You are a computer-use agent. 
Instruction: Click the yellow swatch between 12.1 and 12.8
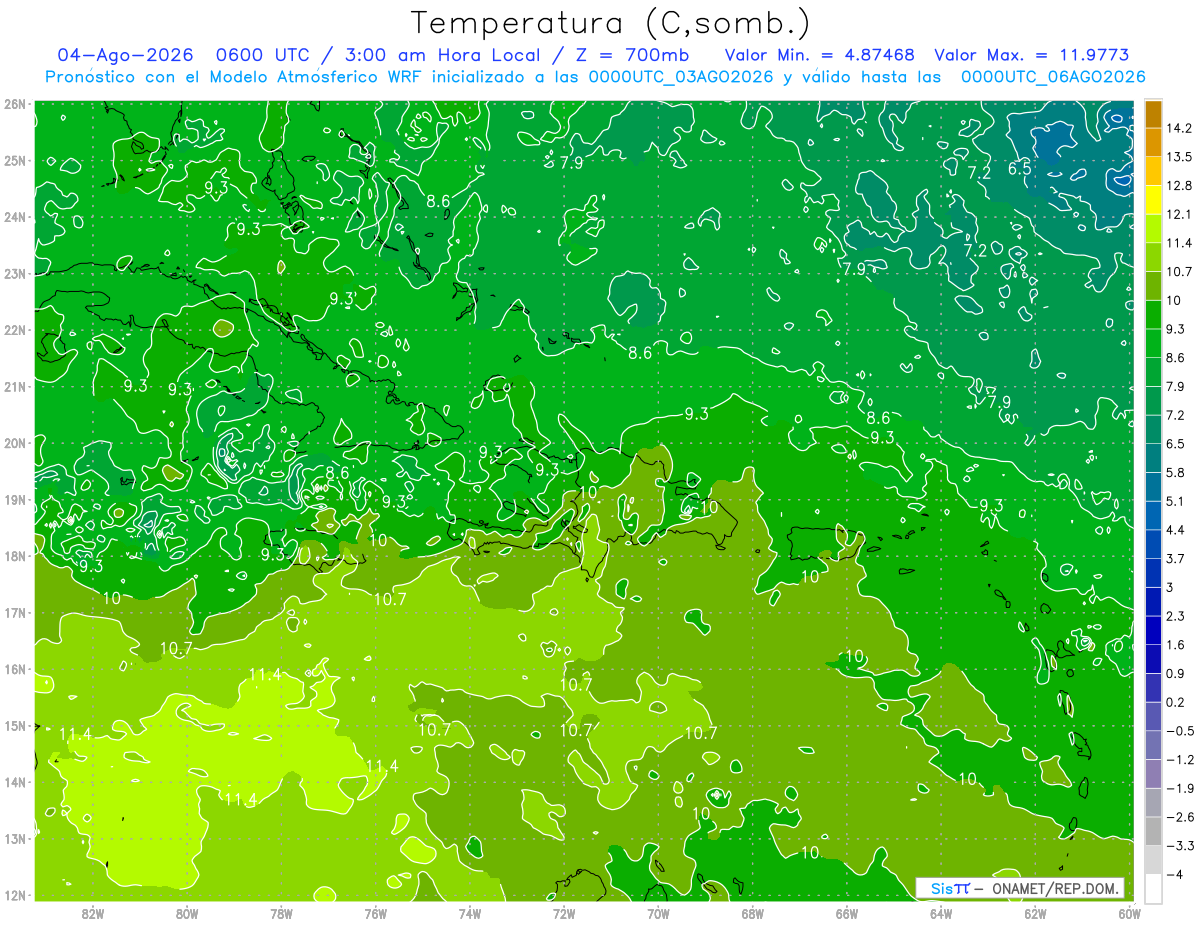point(1153,200)
